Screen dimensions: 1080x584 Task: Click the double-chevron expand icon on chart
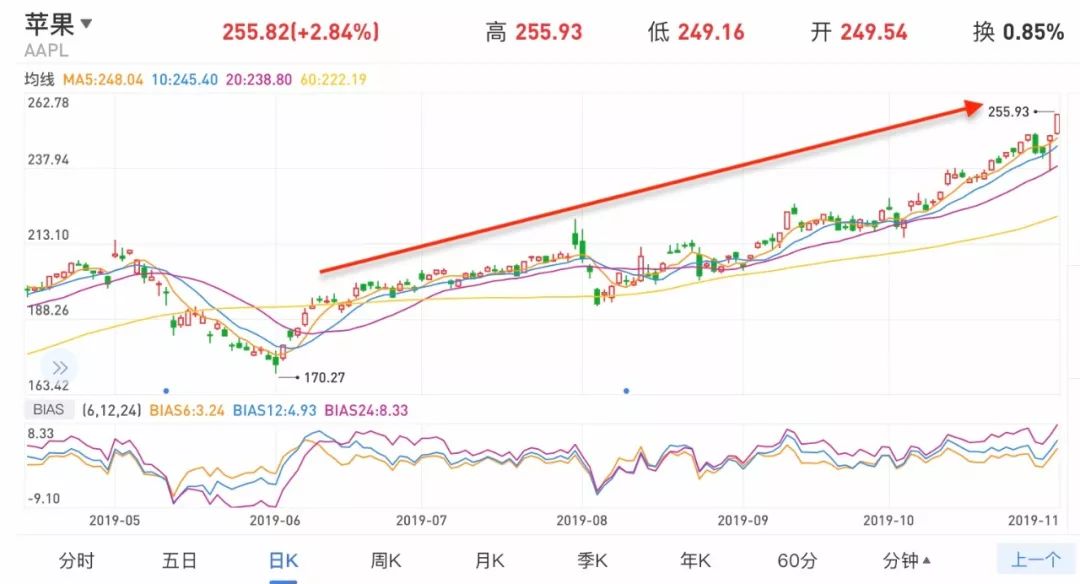60,368
